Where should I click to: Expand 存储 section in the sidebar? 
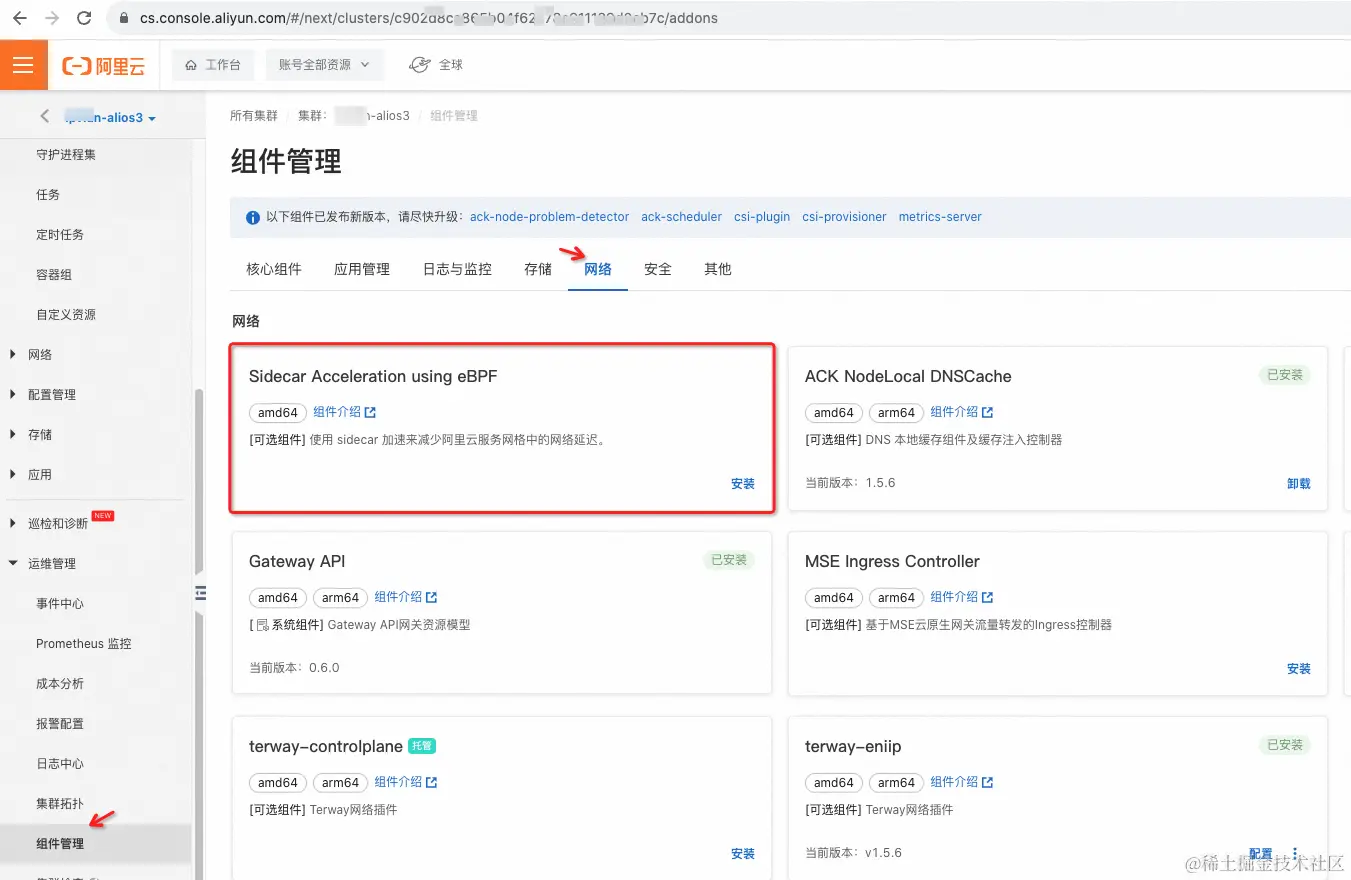coord(40,435)
